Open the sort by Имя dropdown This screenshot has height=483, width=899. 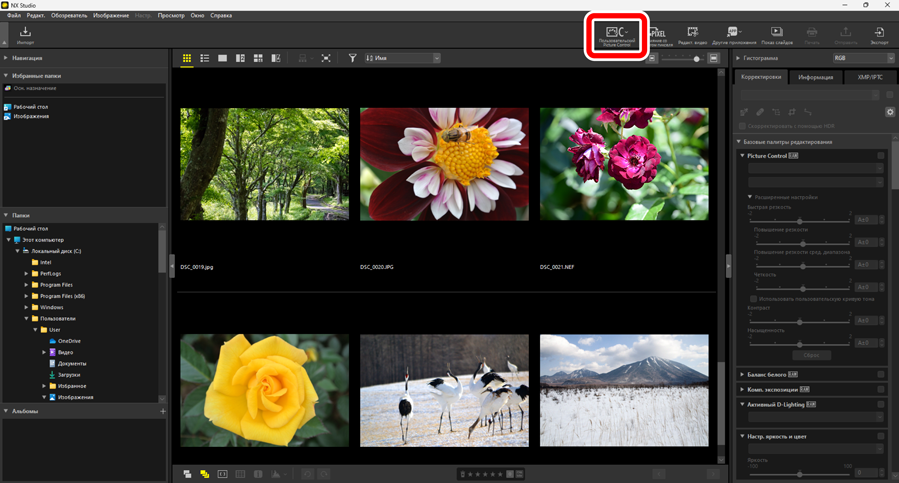tap(402, 59)
